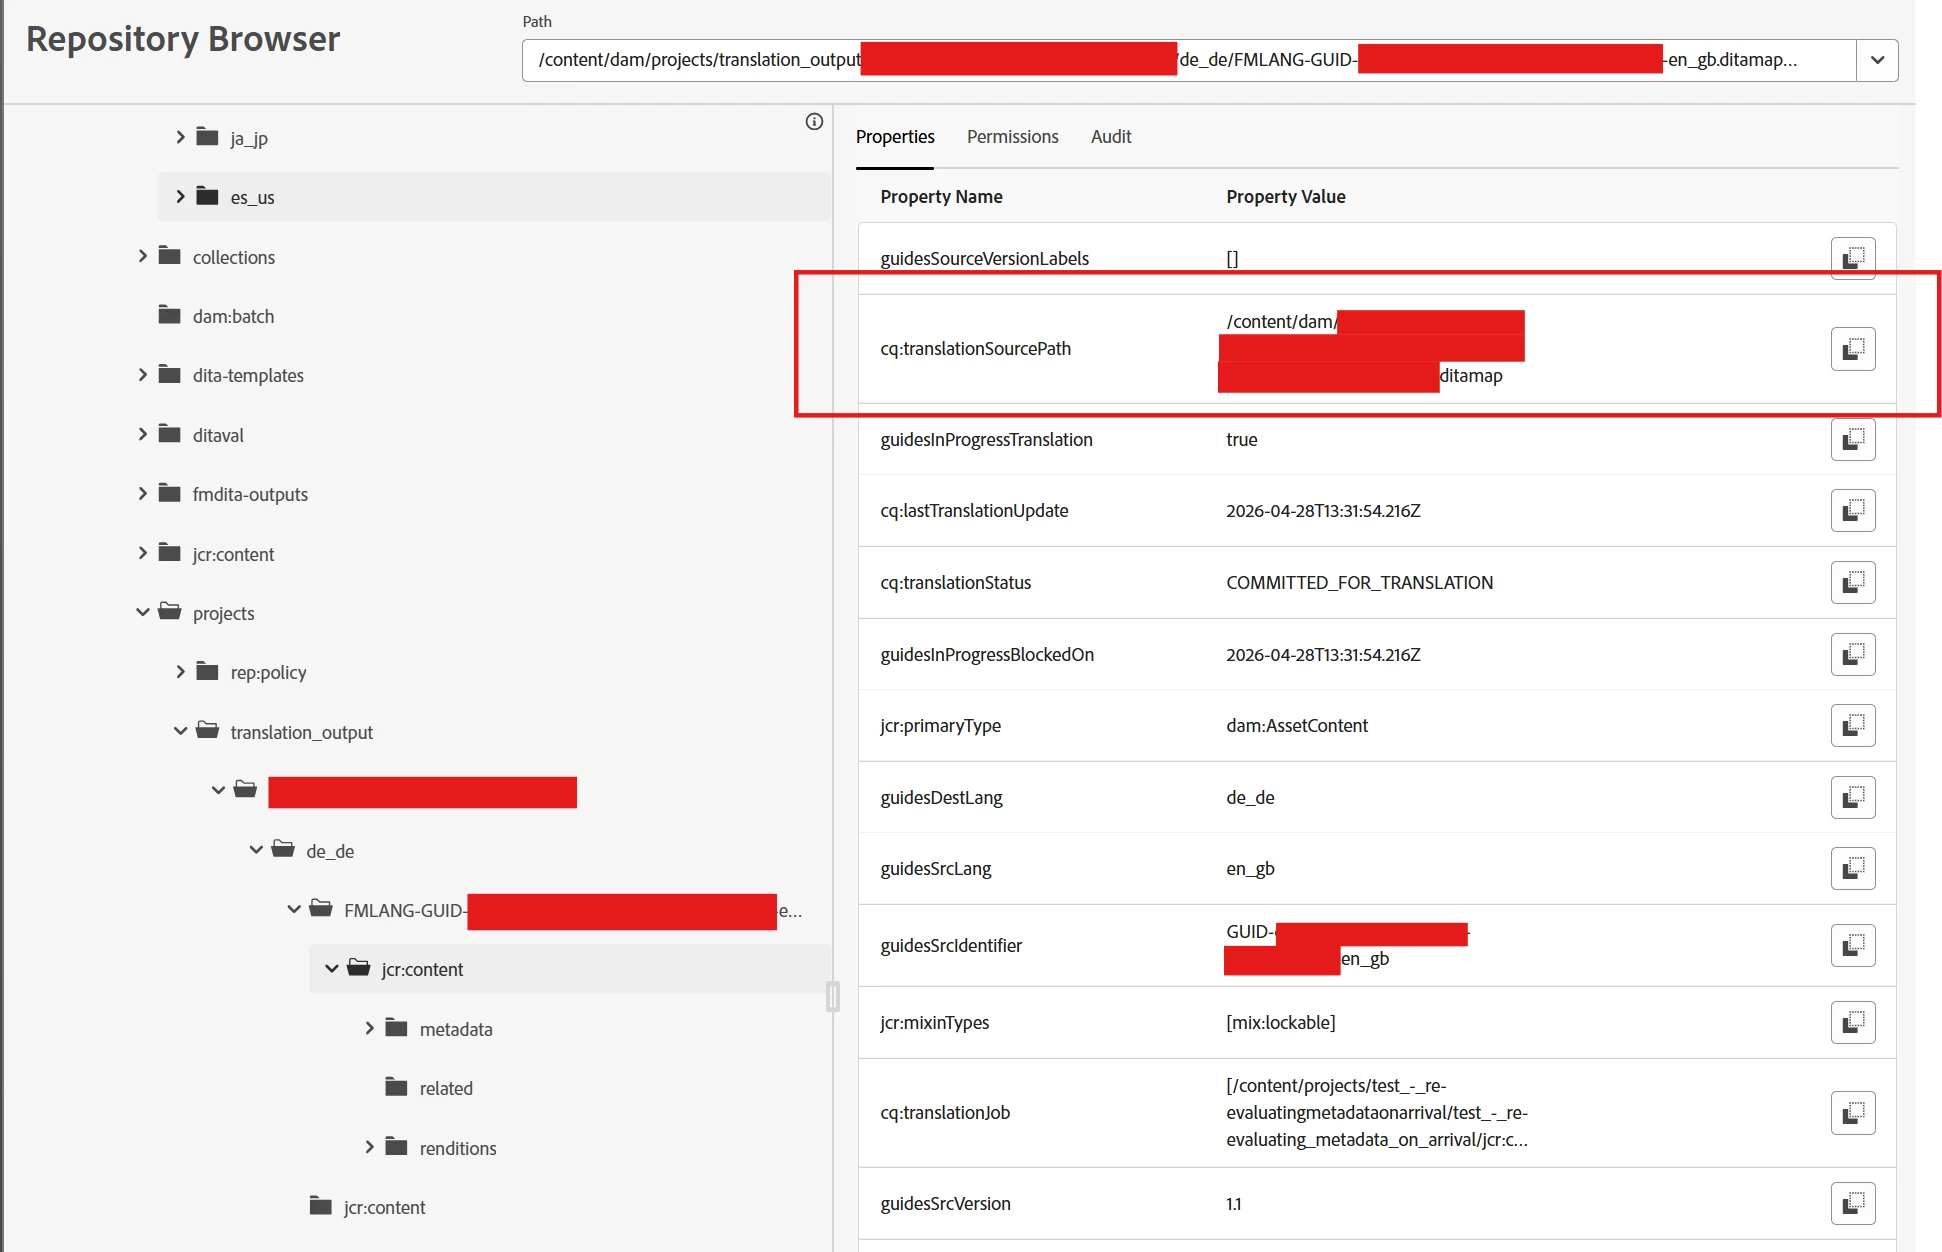The height and width of the screenshot is (1252, 1942).
Task: Copy the guidesSourceVersionLabels property value
Action: pyautogui.click(x=1852, y=258)
